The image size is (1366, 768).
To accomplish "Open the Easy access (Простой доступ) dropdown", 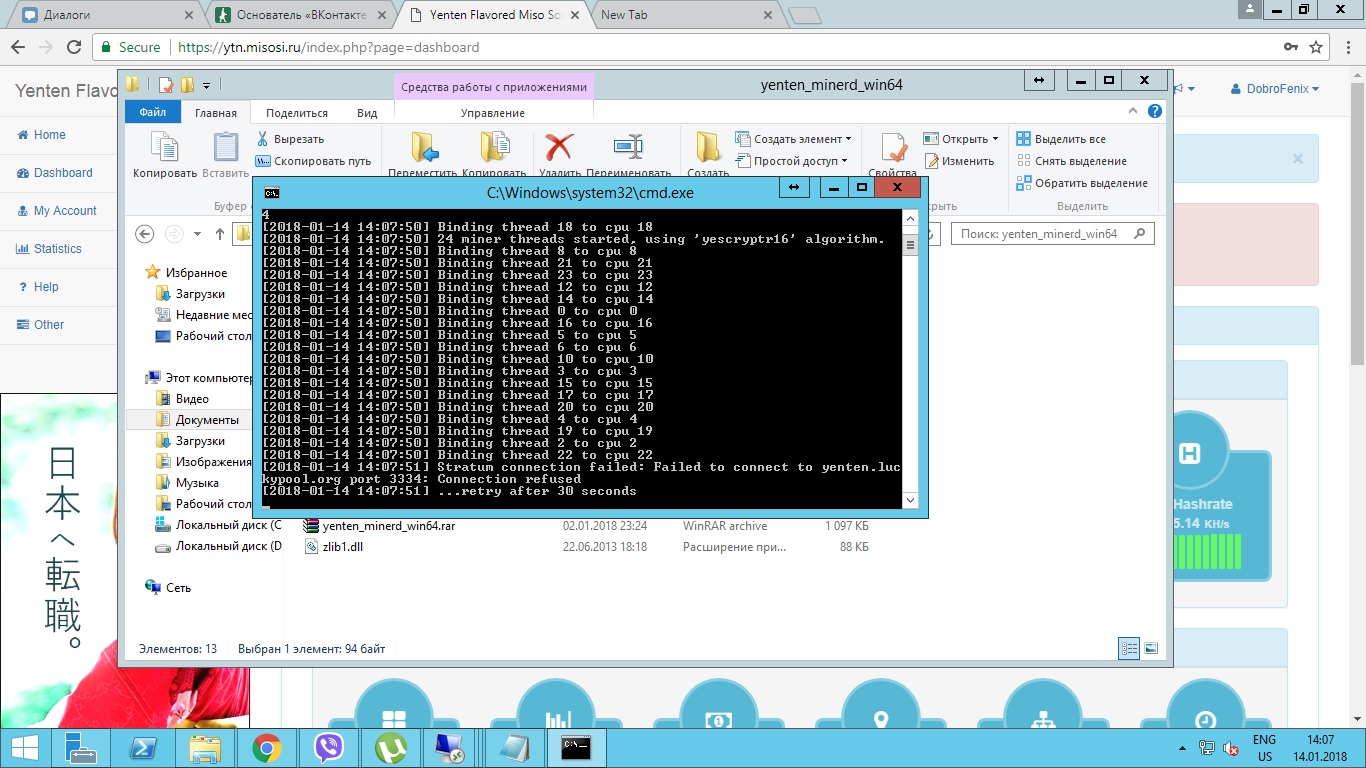I will [792, 161].
